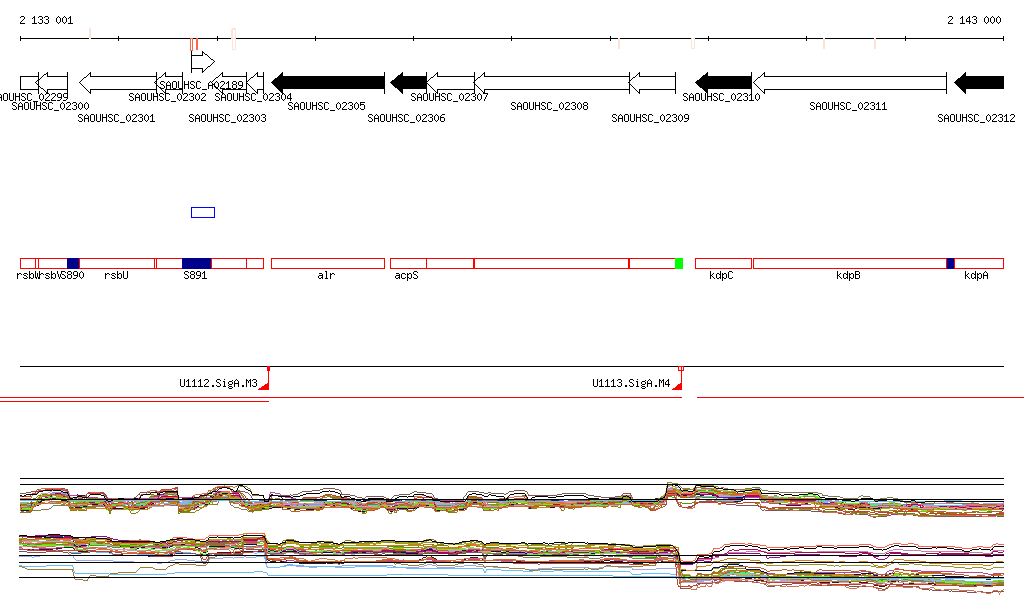Select the long white SAOUHSC_02311 gene arrow
The width and height of the screenshot is (1024, 611).
tap(849, 82)
